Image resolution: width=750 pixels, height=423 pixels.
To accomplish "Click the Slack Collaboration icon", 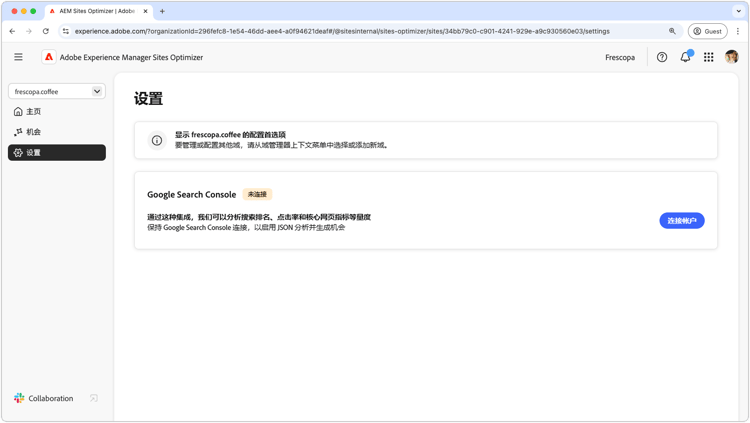I will (19, 398).
